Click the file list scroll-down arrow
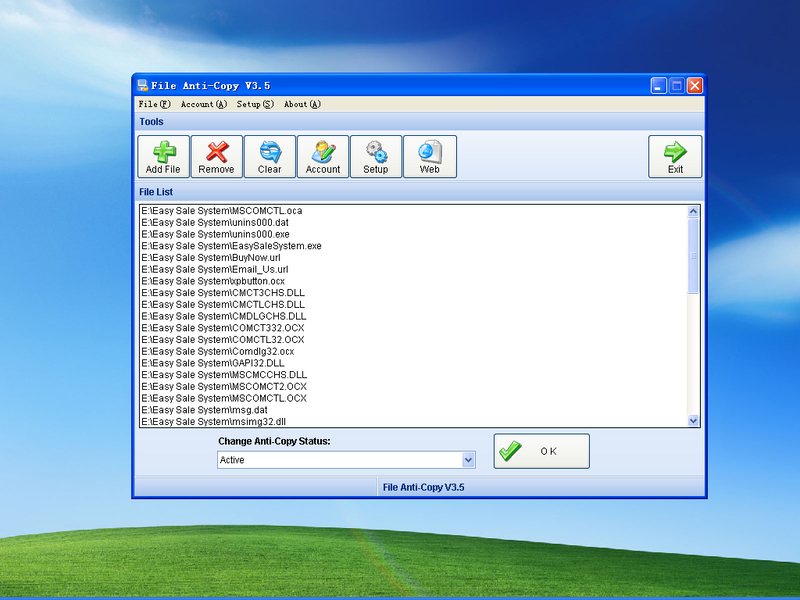 click(693, 420)
